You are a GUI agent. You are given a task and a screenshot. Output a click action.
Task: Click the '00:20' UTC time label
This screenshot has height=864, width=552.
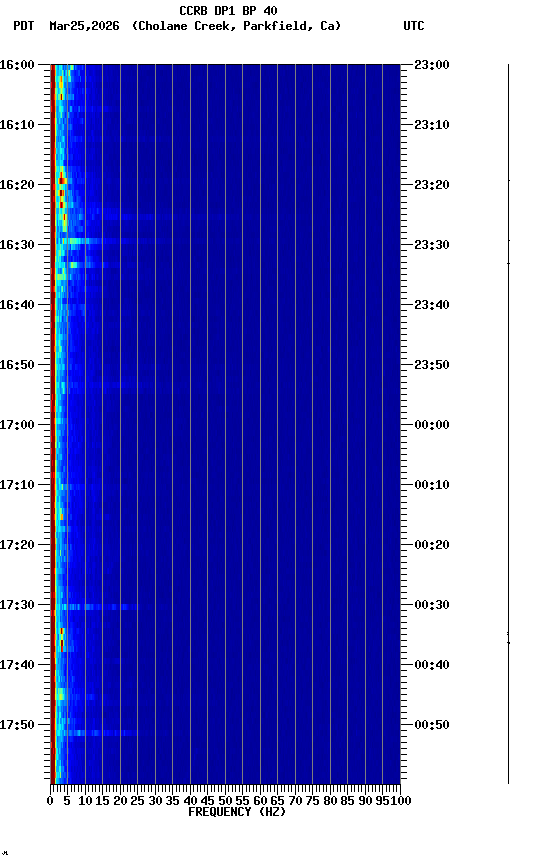(x=432, y=545)
